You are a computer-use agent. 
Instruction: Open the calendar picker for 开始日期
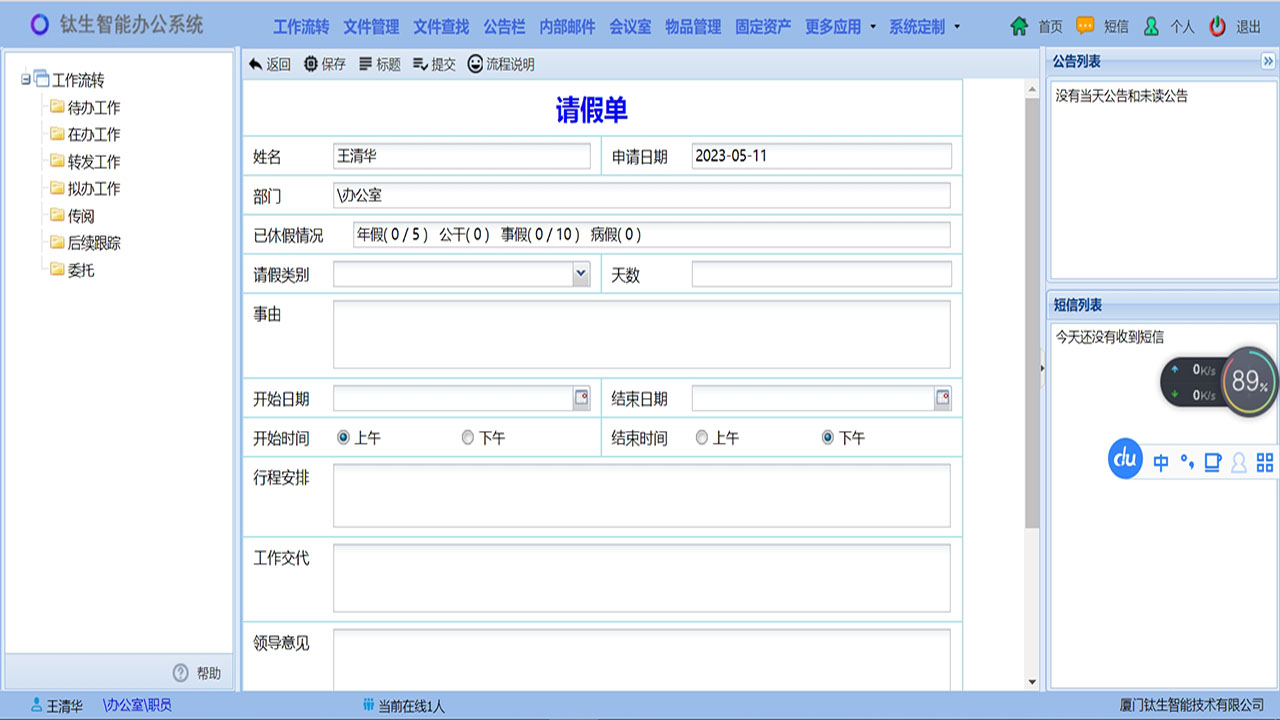pyautogui.click(x=582, y=398)
